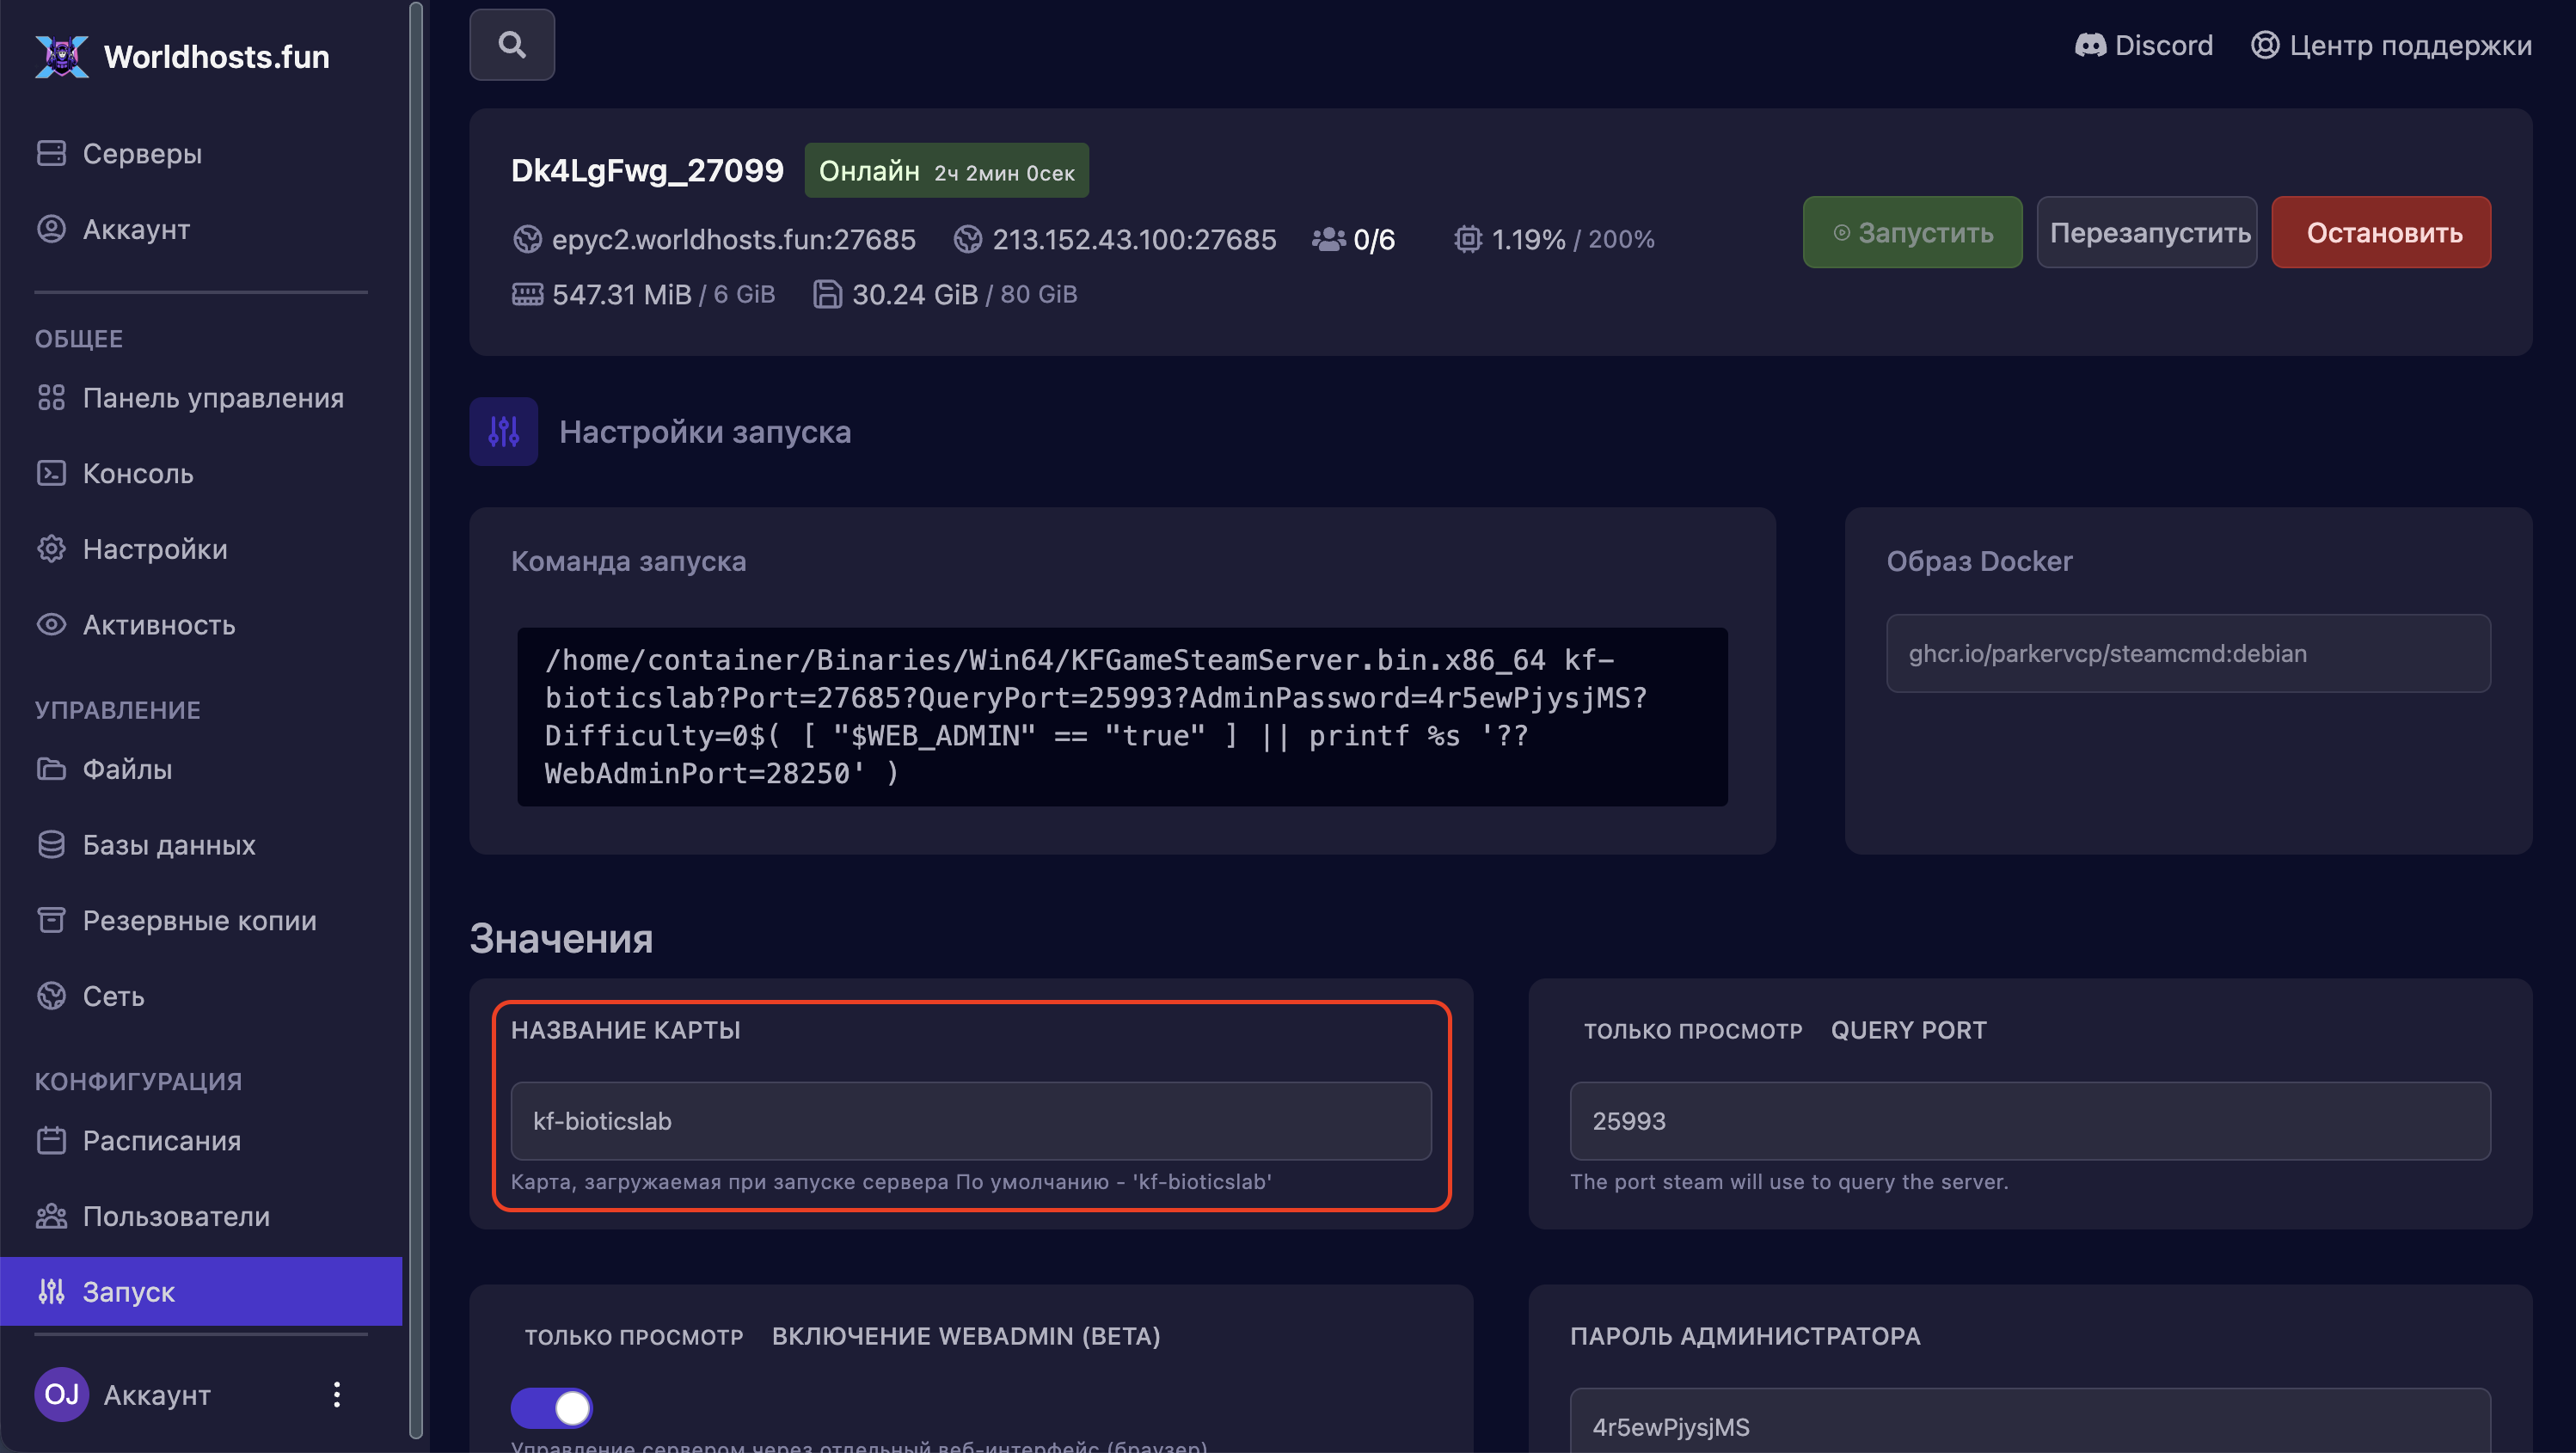The height and width of the screenshot is (1453, 2576).
Task: Open Серверы in sidebar
Action: coord(142,154)
